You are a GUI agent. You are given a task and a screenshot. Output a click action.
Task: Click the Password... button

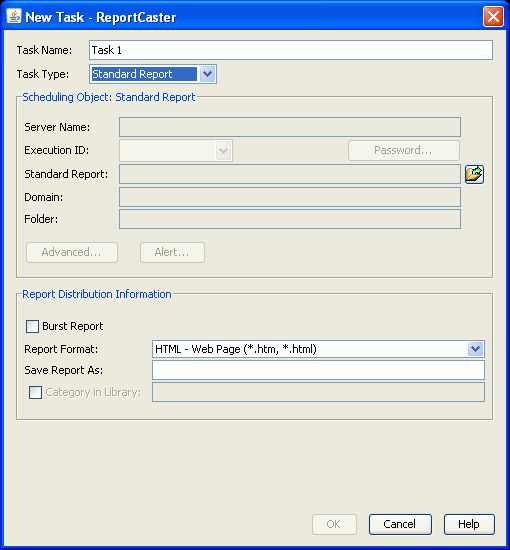[x=404, y=150]
